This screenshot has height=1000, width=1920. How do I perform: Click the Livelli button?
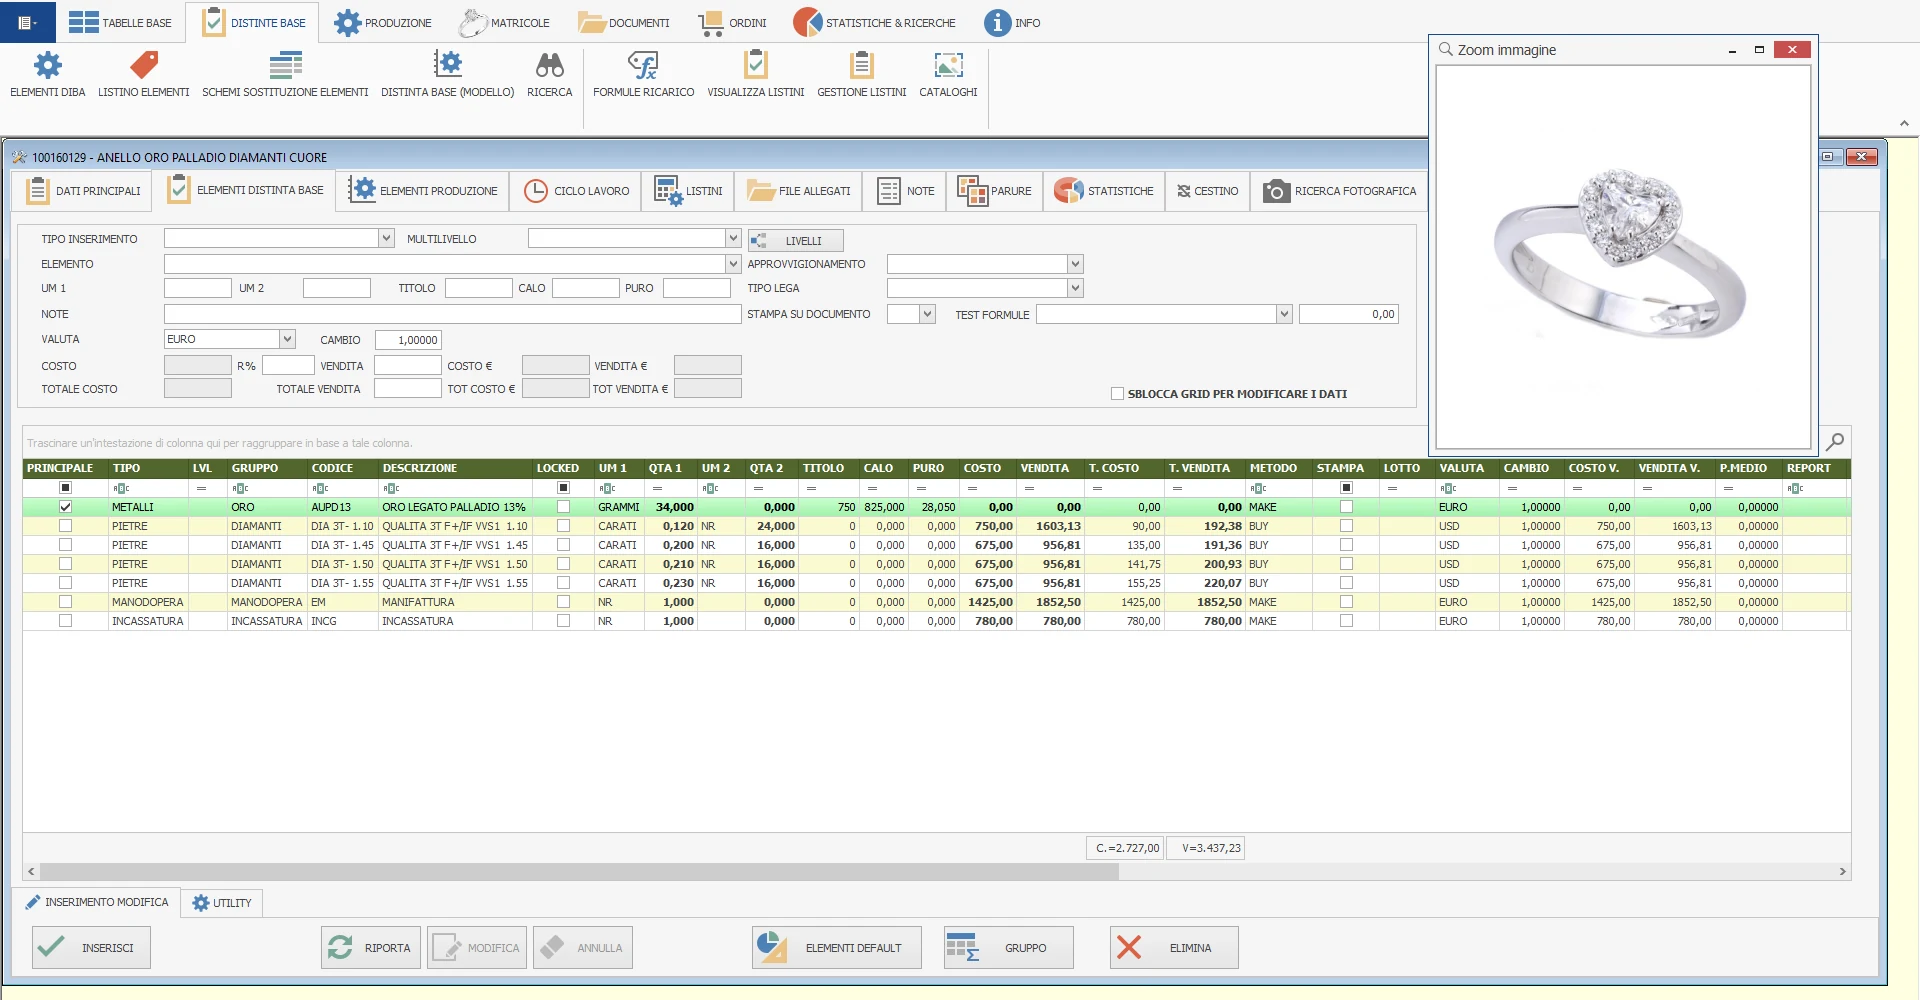(796, 240)
